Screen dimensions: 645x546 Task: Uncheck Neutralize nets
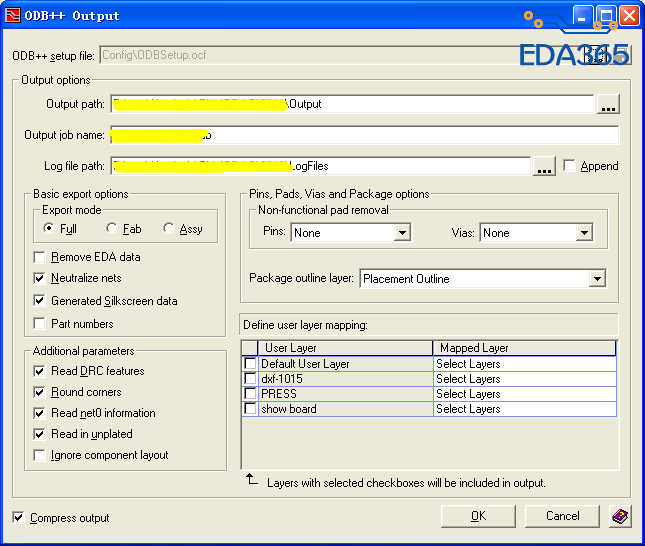39,278
